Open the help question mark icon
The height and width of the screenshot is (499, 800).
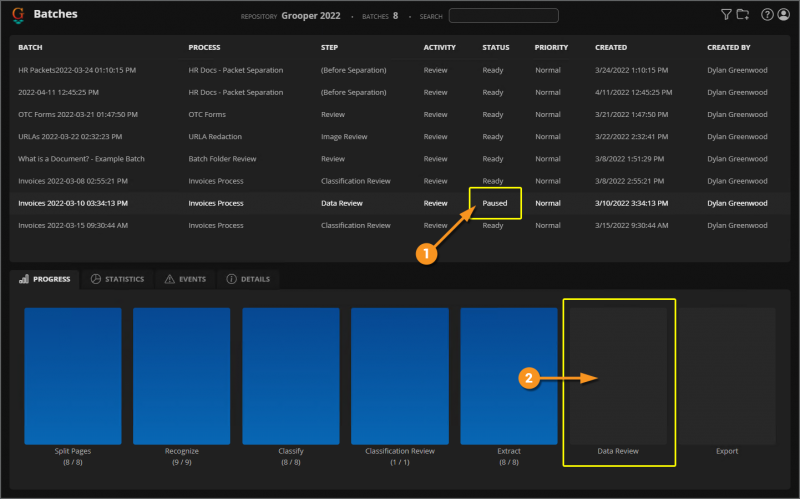tap(767, 15)
